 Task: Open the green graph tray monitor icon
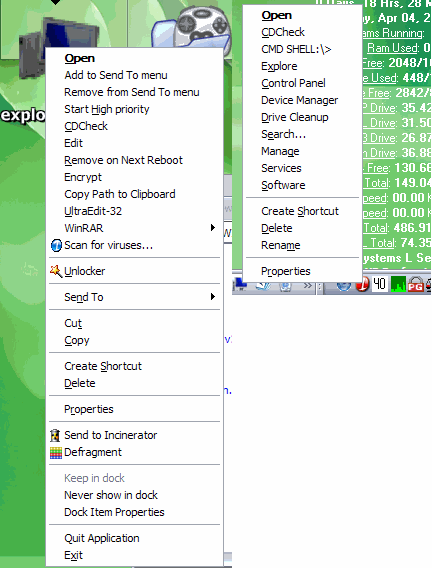point(398,284)
